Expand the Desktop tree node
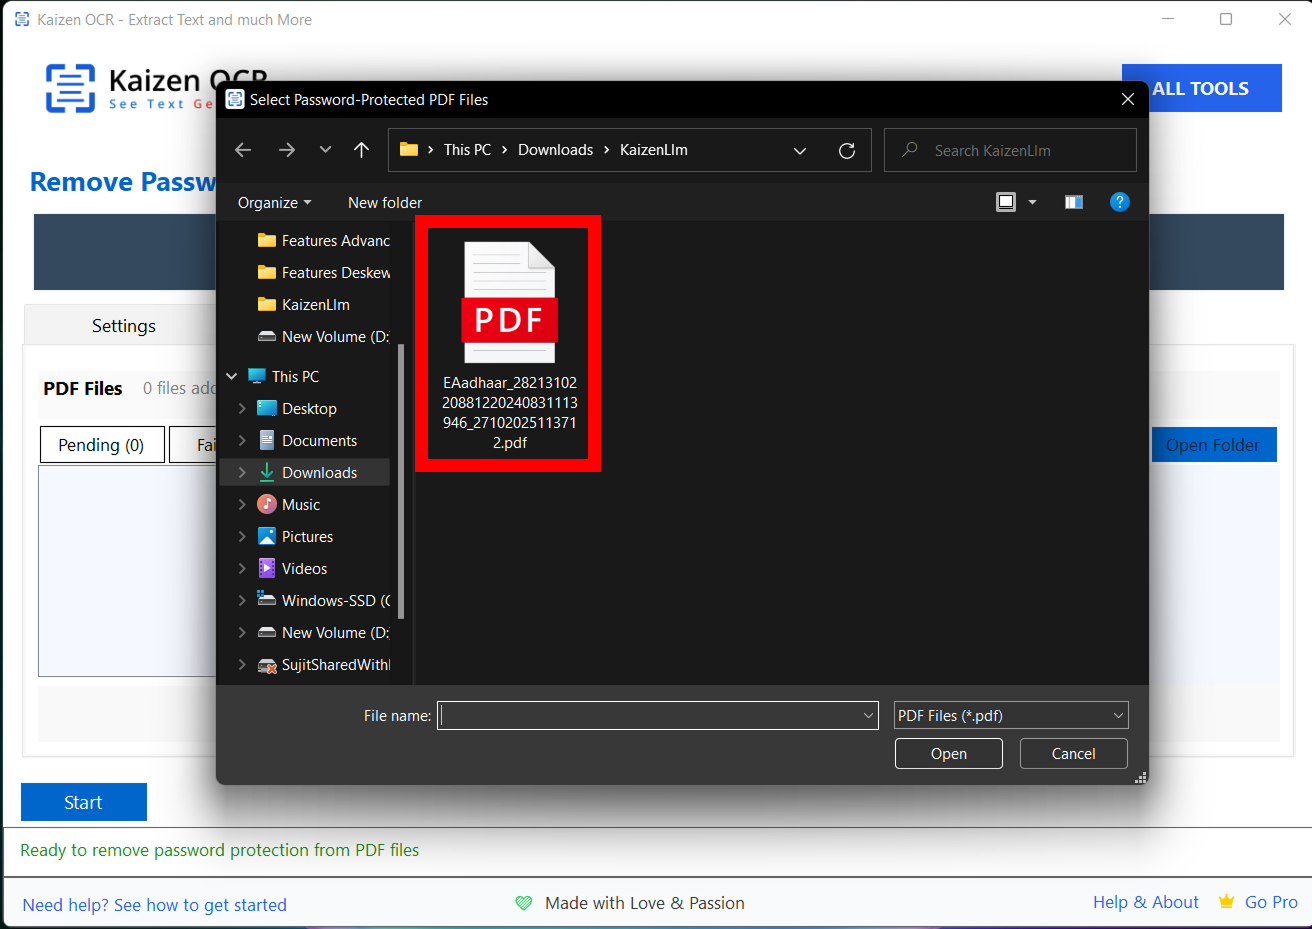The width and height of the screenshot is (1312, 929). (242, 408)
